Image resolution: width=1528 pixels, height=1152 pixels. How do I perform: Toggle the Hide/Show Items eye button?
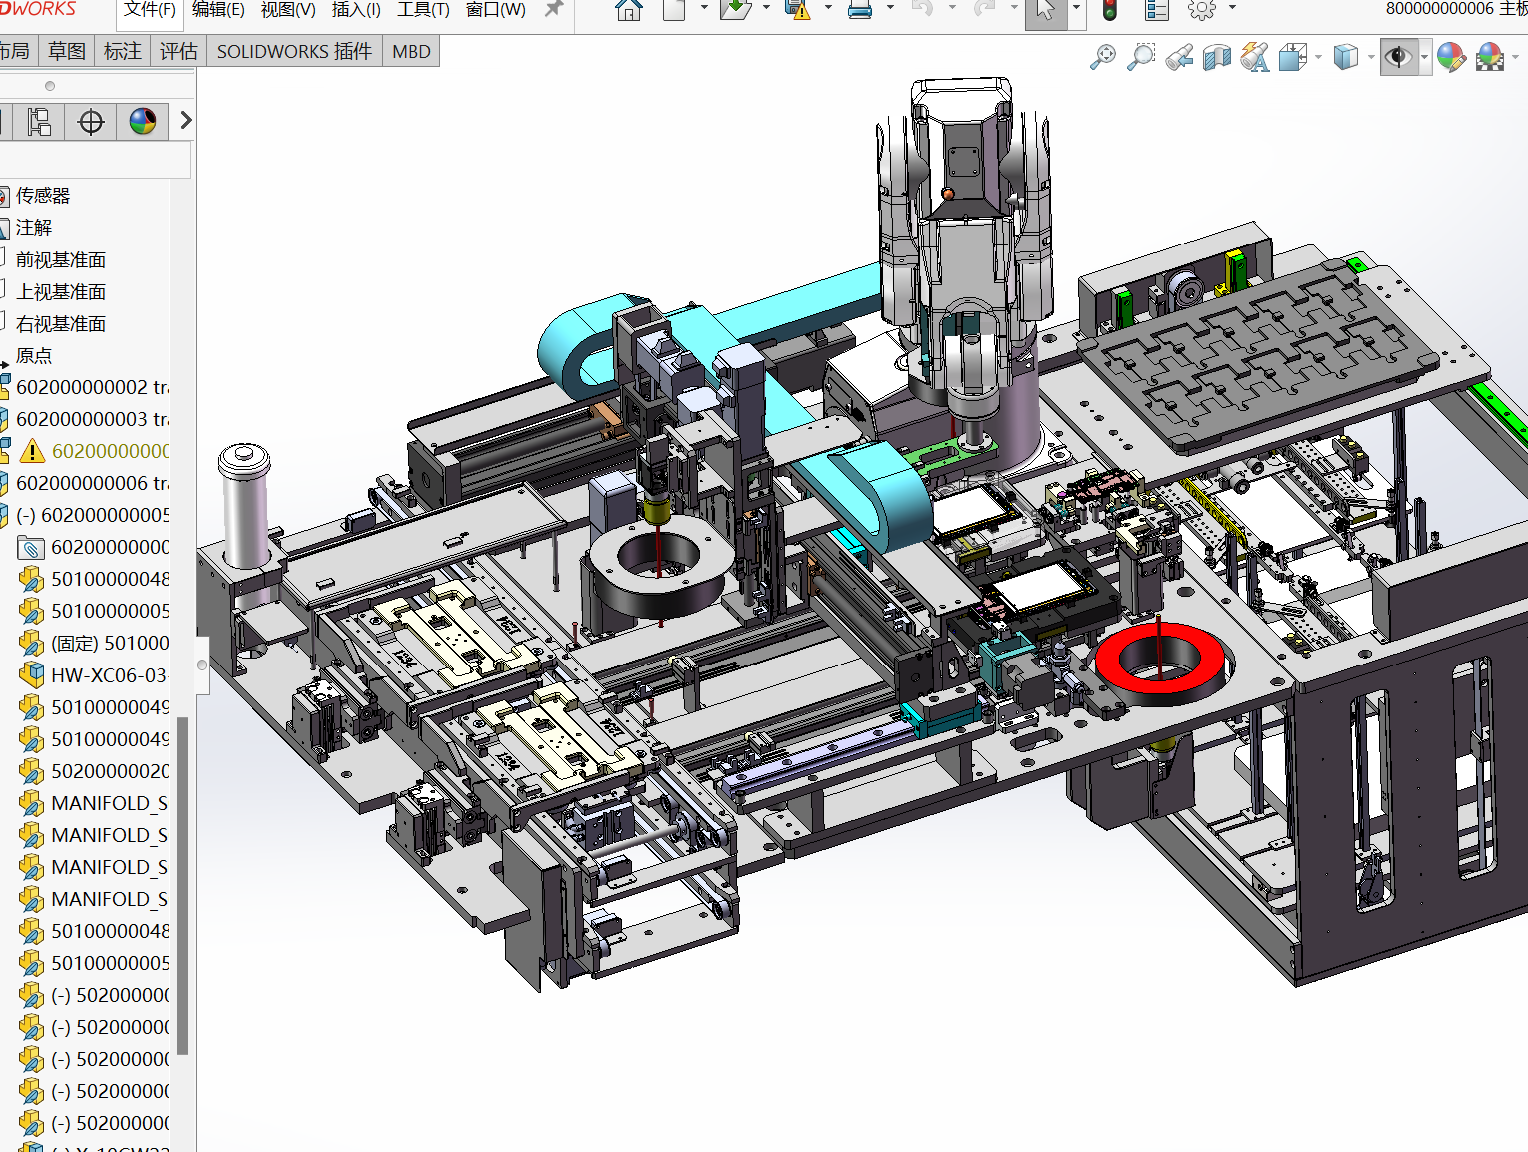click(x=1398, y=57)
